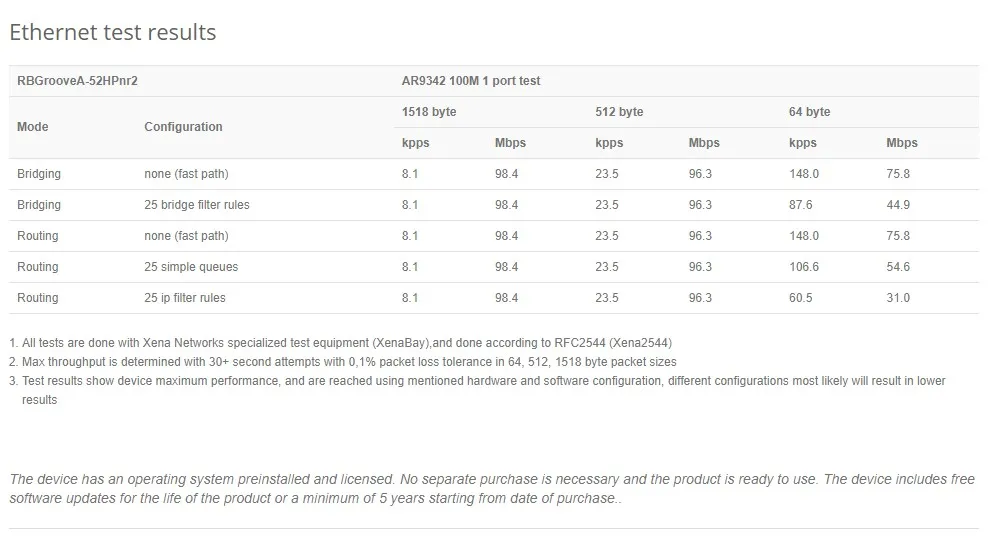Click the kpps header under 1518 byte
The image size is (989, 553).
415,143
